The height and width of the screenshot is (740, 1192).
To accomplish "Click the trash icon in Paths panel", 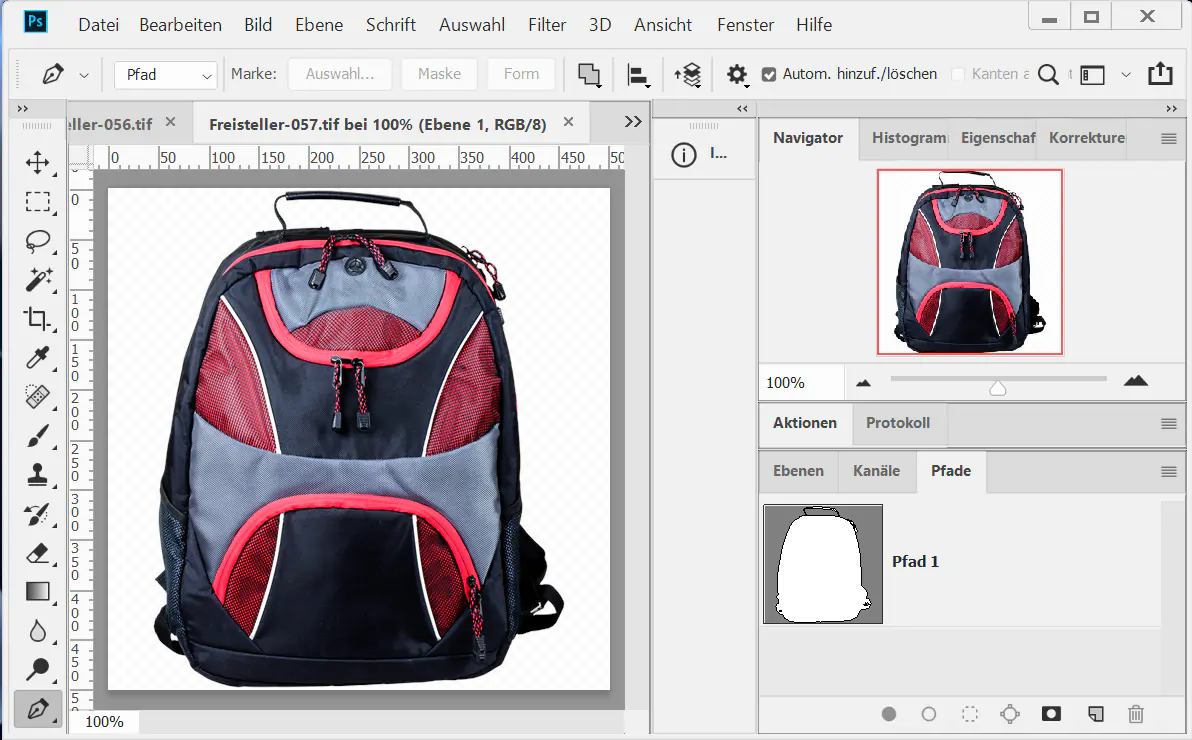I will tap(1135, 714).
